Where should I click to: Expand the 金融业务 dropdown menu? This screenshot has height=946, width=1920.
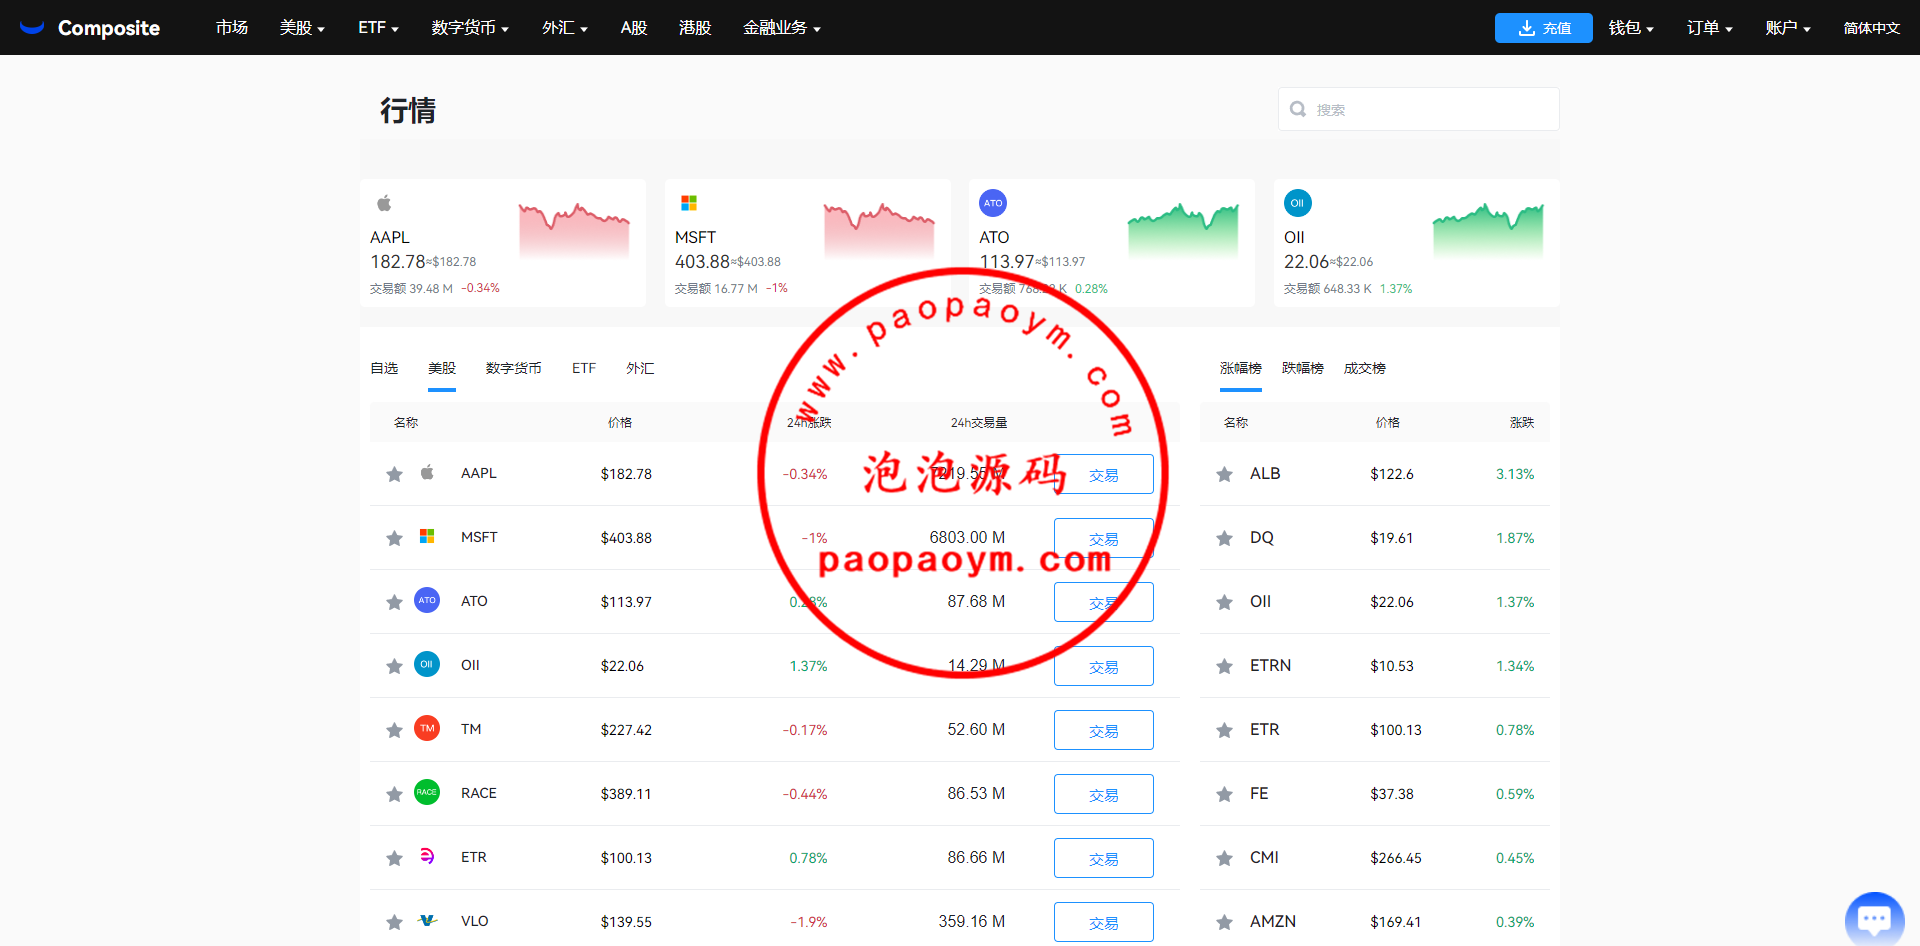(x=781, y=28)
